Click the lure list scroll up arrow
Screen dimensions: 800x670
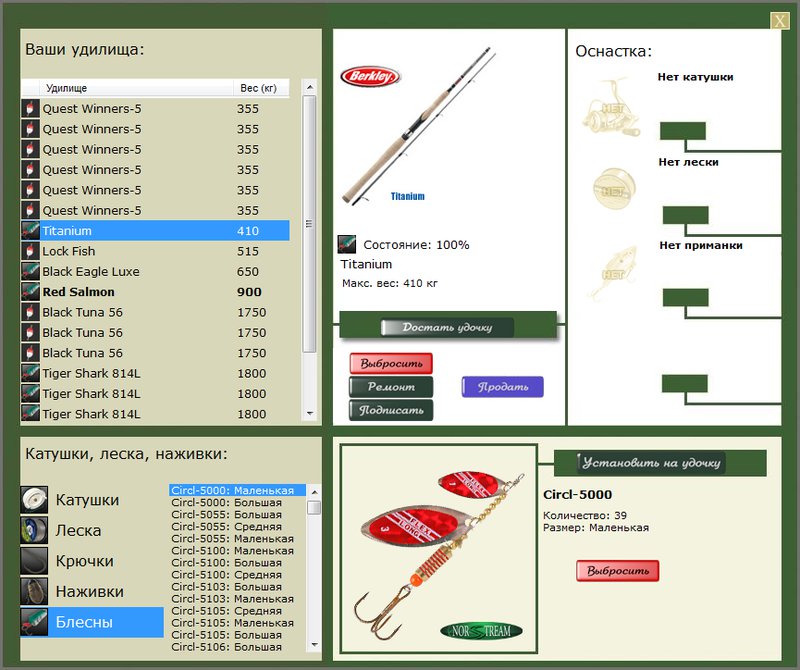click(314, 492)
